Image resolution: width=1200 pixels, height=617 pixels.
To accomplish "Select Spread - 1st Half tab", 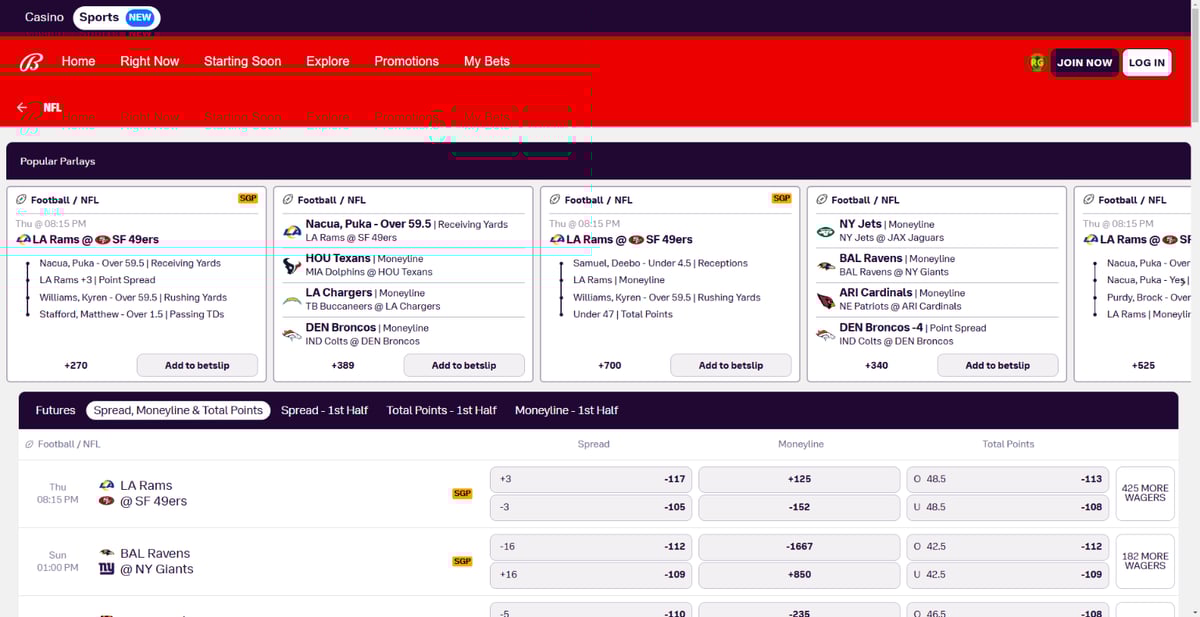I will point(324,410).
